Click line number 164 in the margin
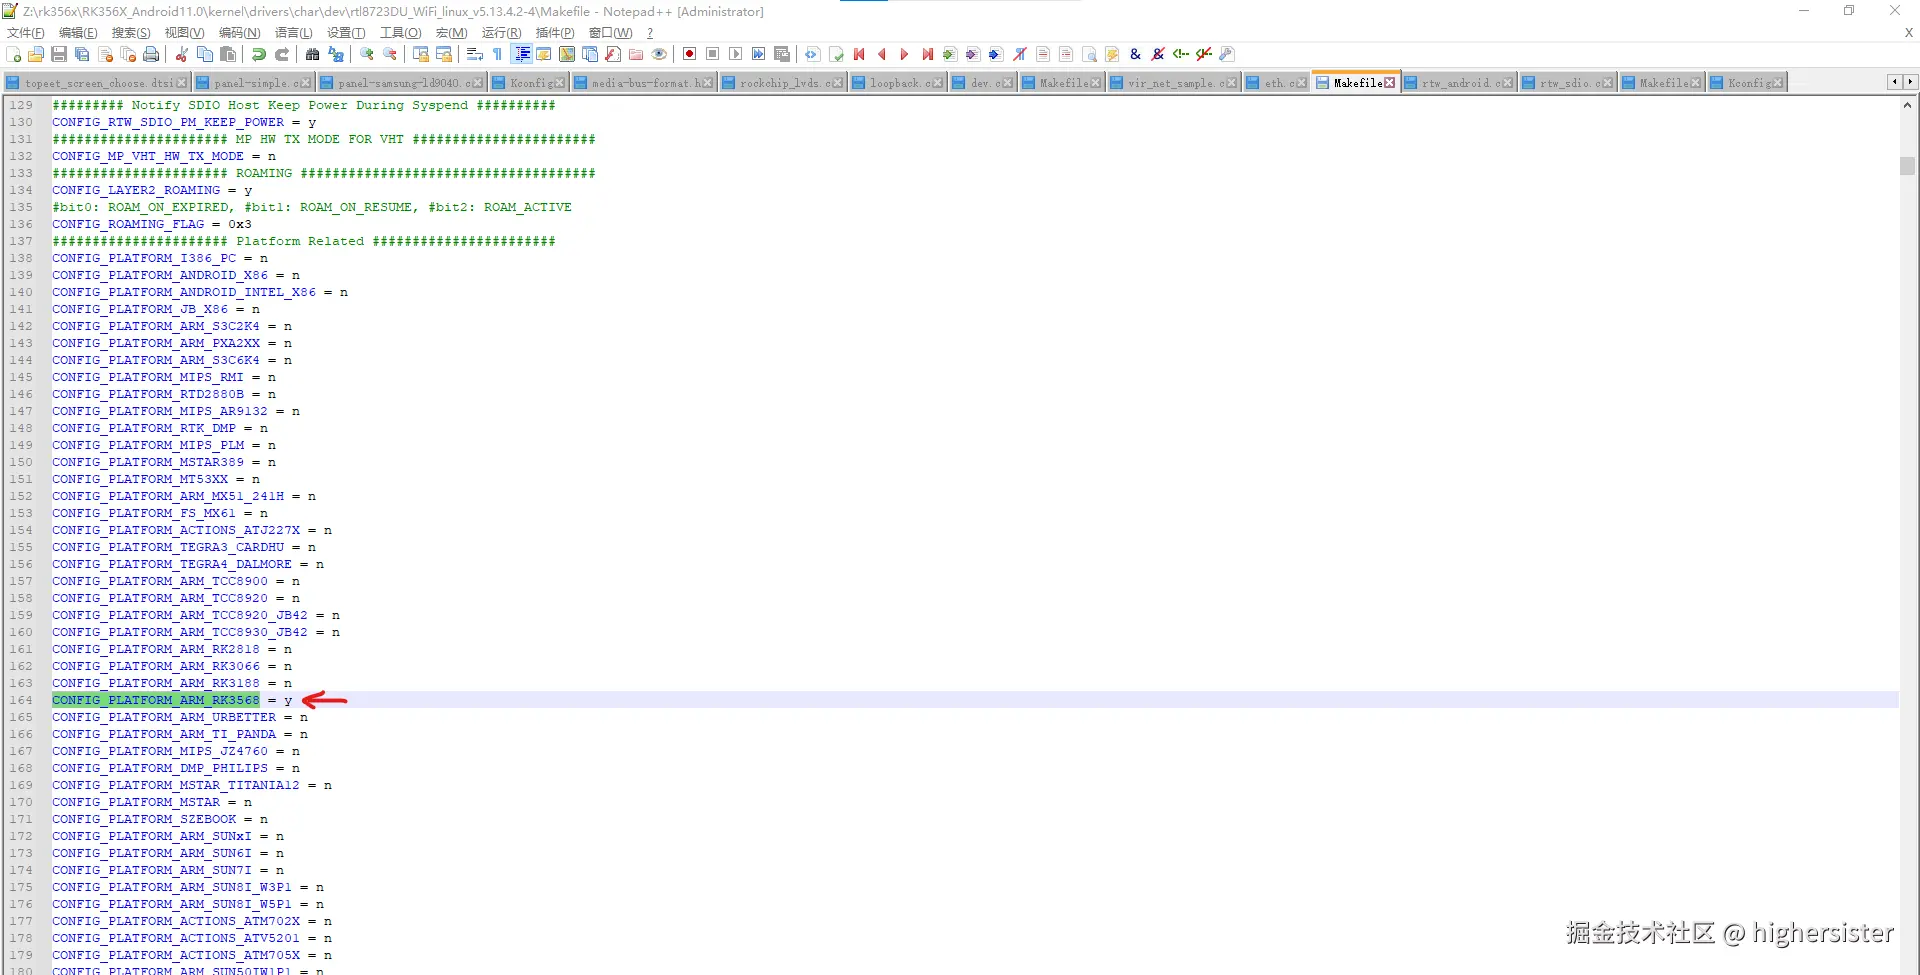Viewport: 1920px width, 975px height. 21,700
